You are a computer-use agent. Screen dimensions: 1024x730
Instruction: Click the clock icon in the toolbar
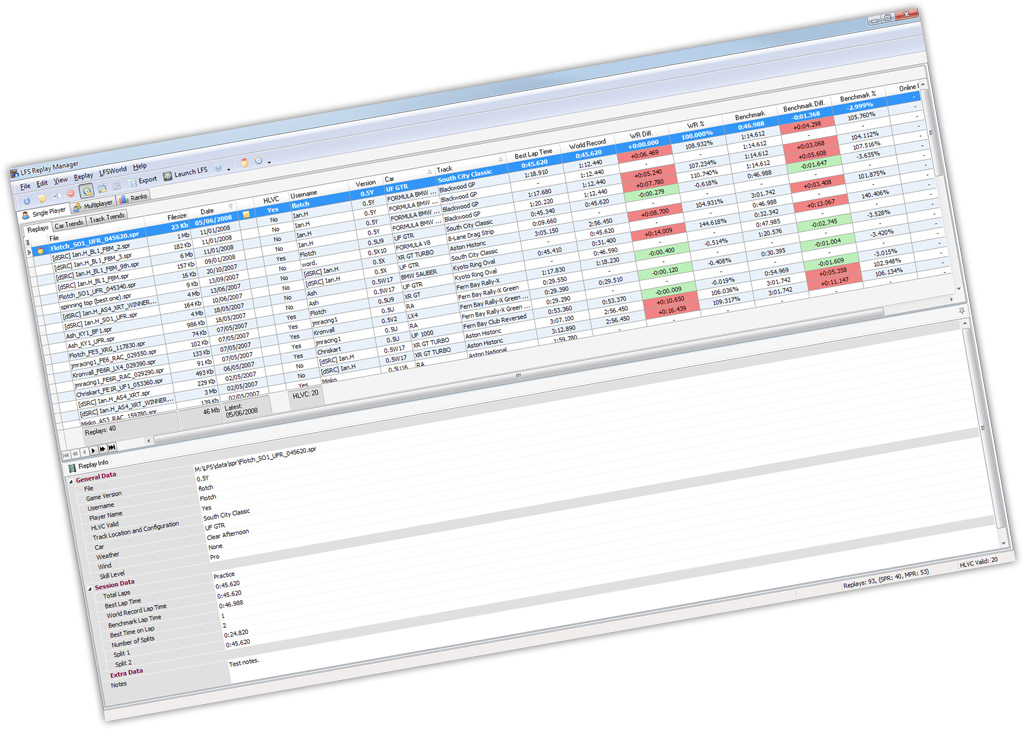259,161
